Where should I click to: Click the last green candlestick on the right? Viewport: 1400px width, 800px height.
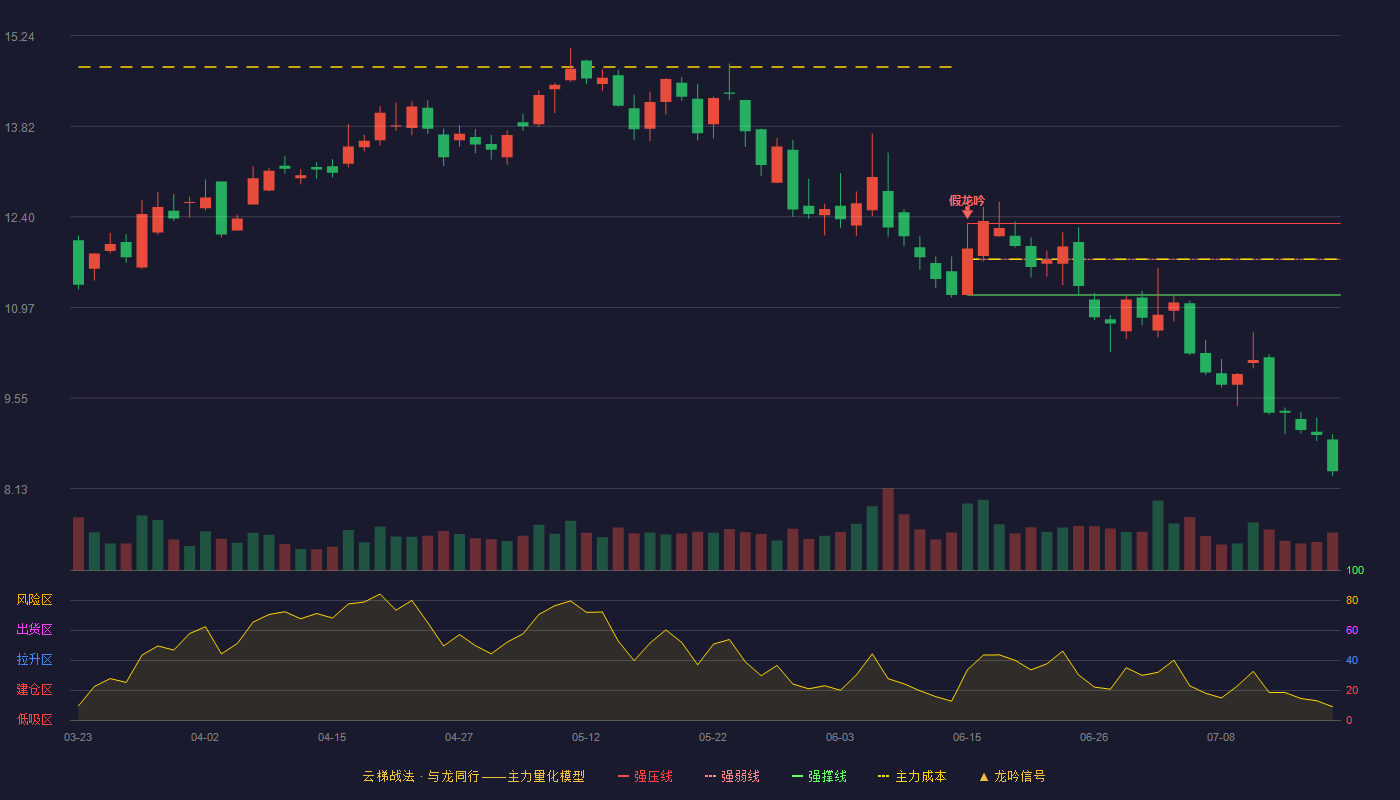[x=1332, y=455]
